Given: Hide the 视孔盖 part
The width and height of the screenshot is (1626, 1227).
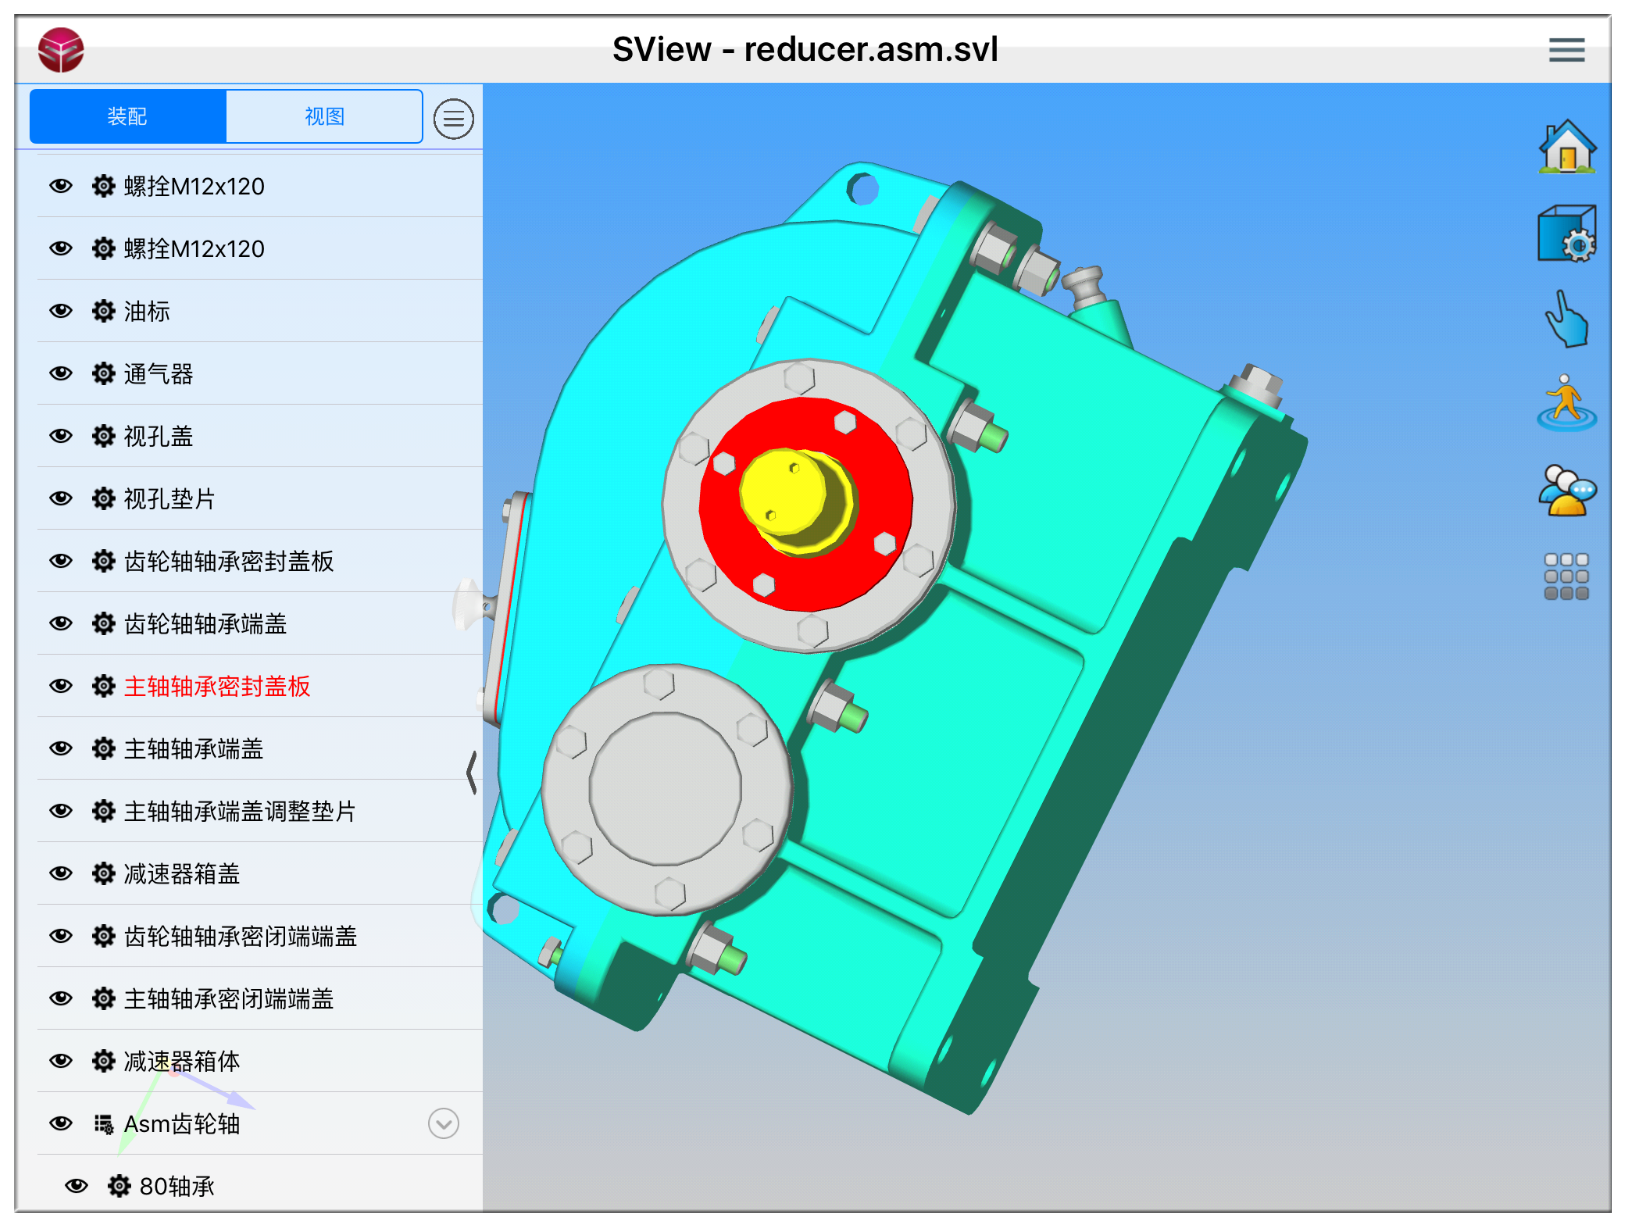Looking at the screenshot, I should (x=61, y=436).
